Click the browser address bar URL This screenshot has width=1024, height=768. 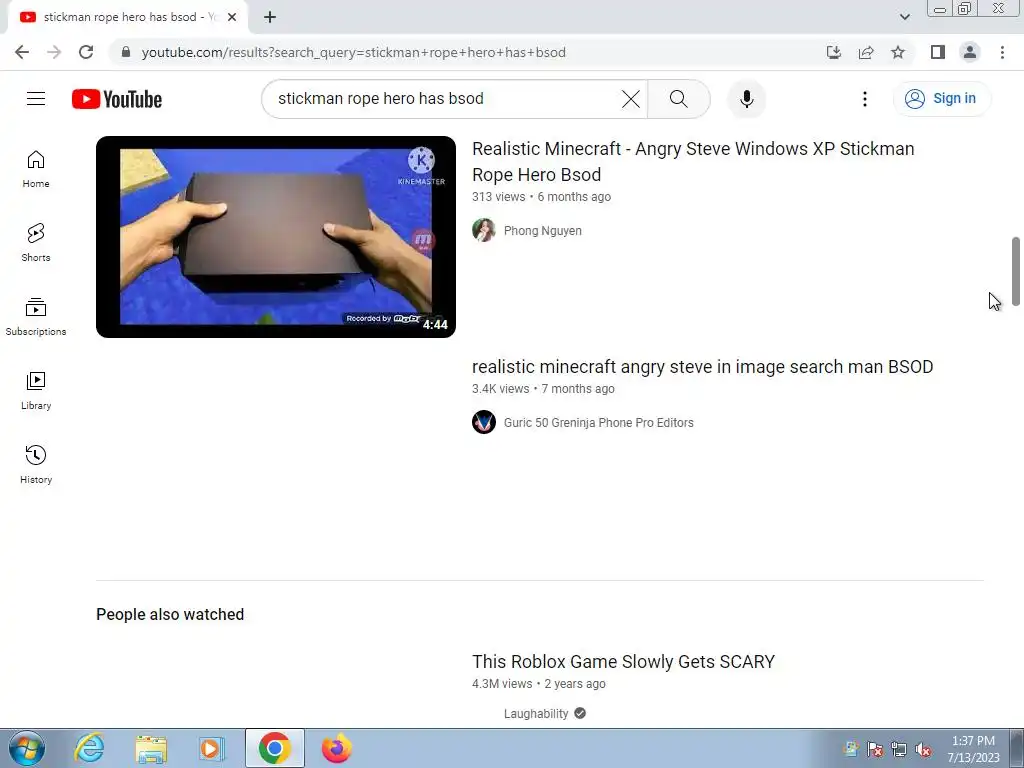pyautogui.click(x=353, y=52)
